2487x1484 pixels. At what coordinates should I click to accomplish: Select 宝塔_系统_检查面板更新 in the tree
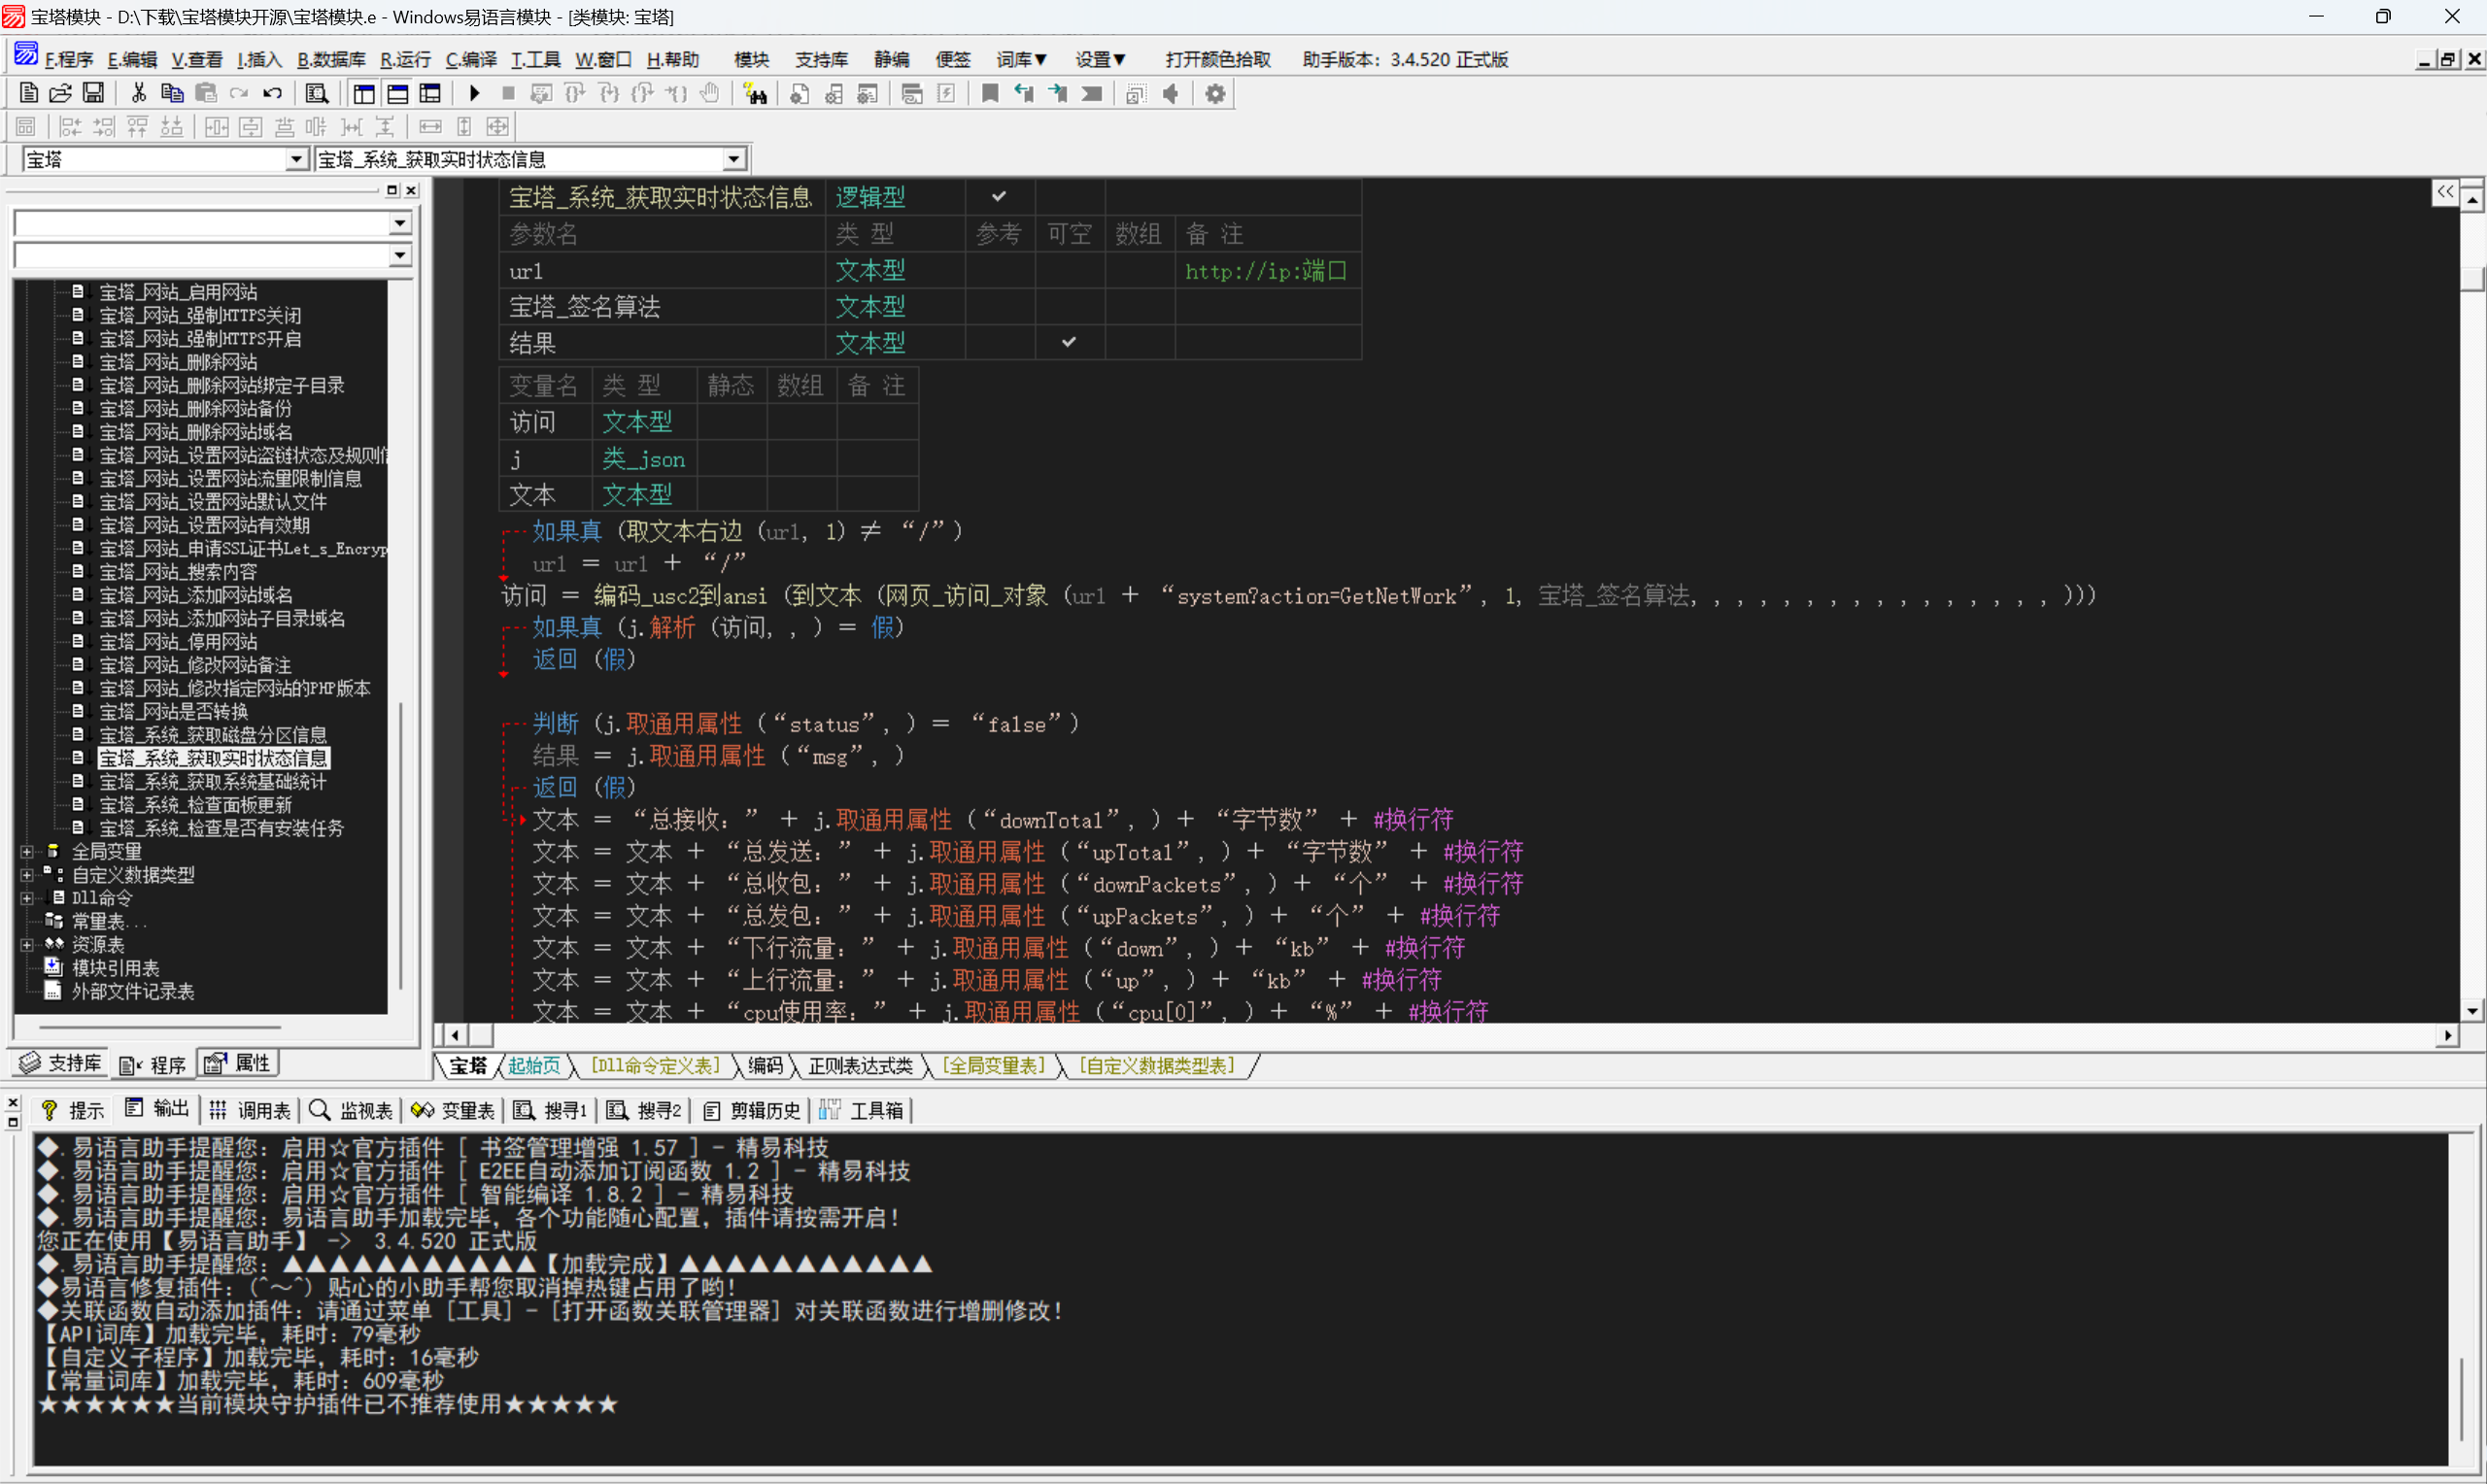(195, 805)
